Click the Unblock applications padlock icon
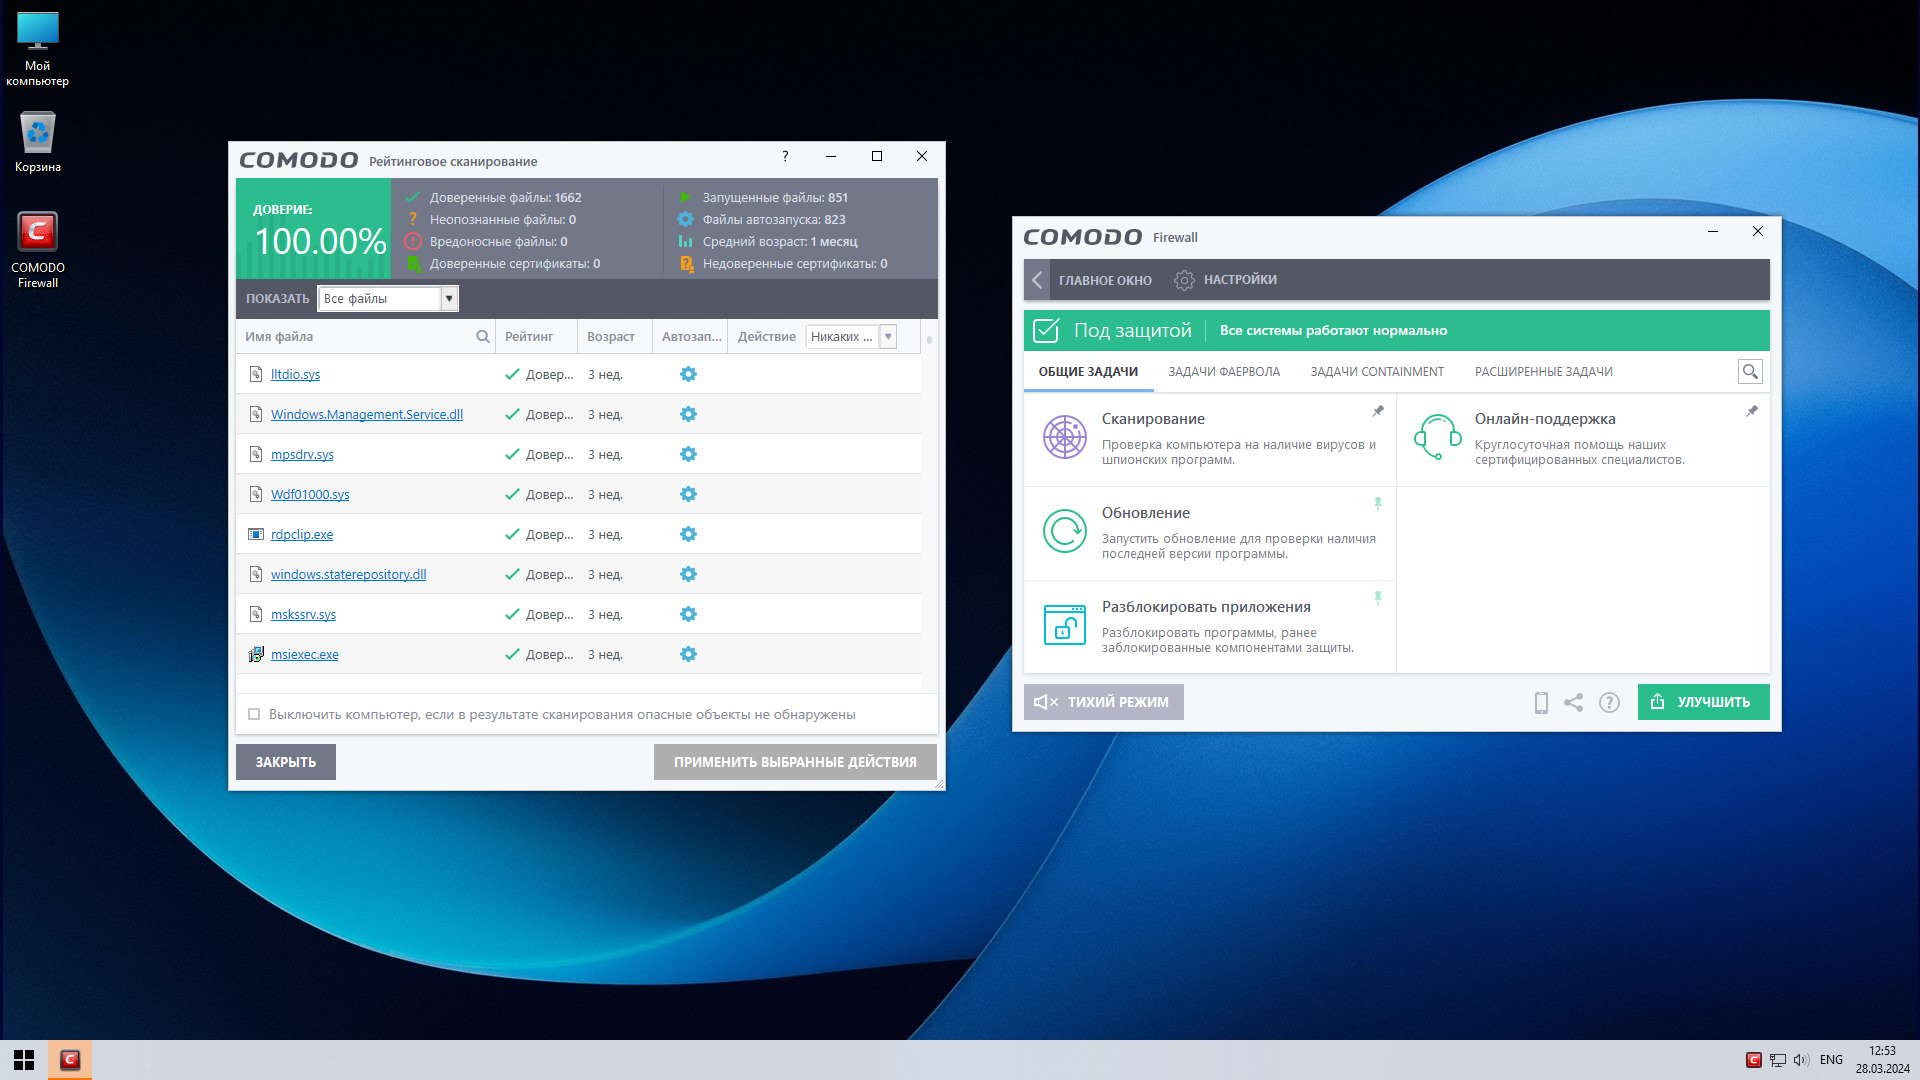This screenshot has height=1080, width=1920. [x=1064, y=625]
